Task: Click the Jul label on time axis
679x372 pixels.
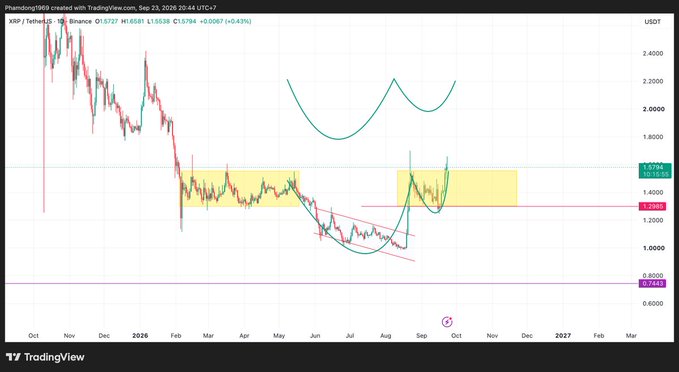Action: (x=349, y=336)
